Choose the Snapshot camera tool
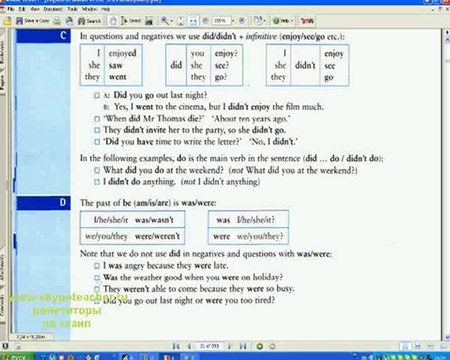 [149, 21]
